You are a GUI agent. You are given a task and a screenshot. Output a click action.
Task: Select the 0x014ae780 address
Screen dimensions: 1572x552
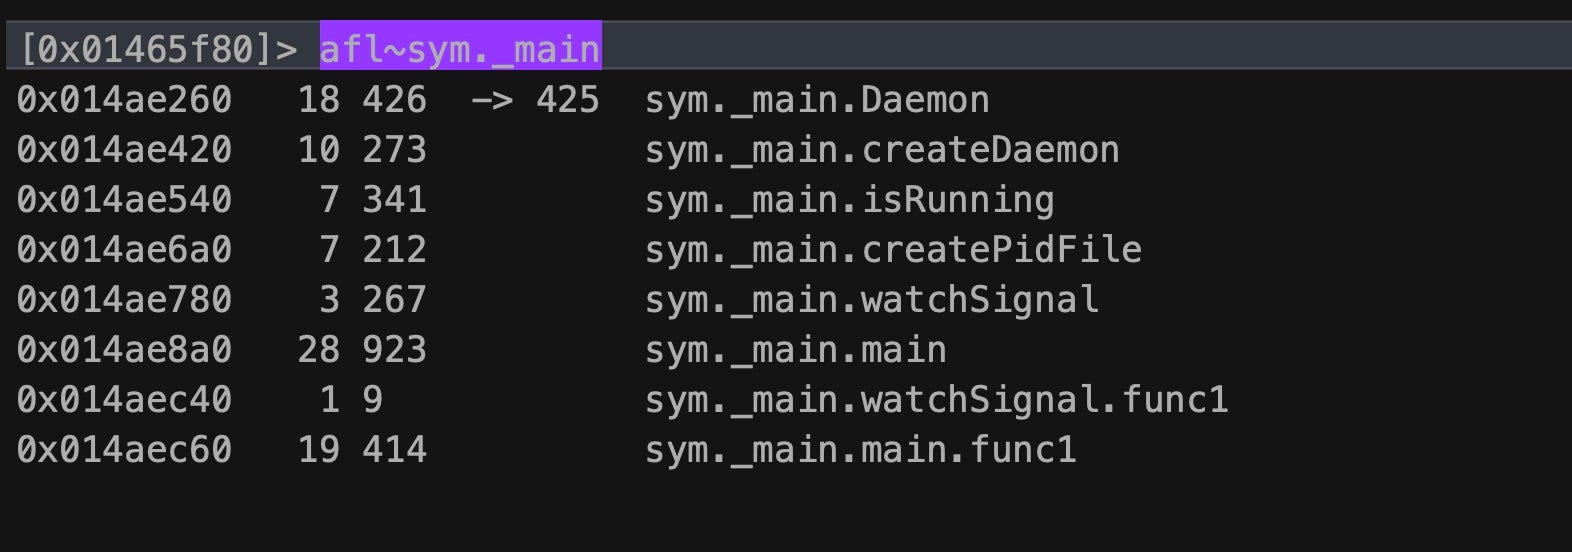click(124, 300)
